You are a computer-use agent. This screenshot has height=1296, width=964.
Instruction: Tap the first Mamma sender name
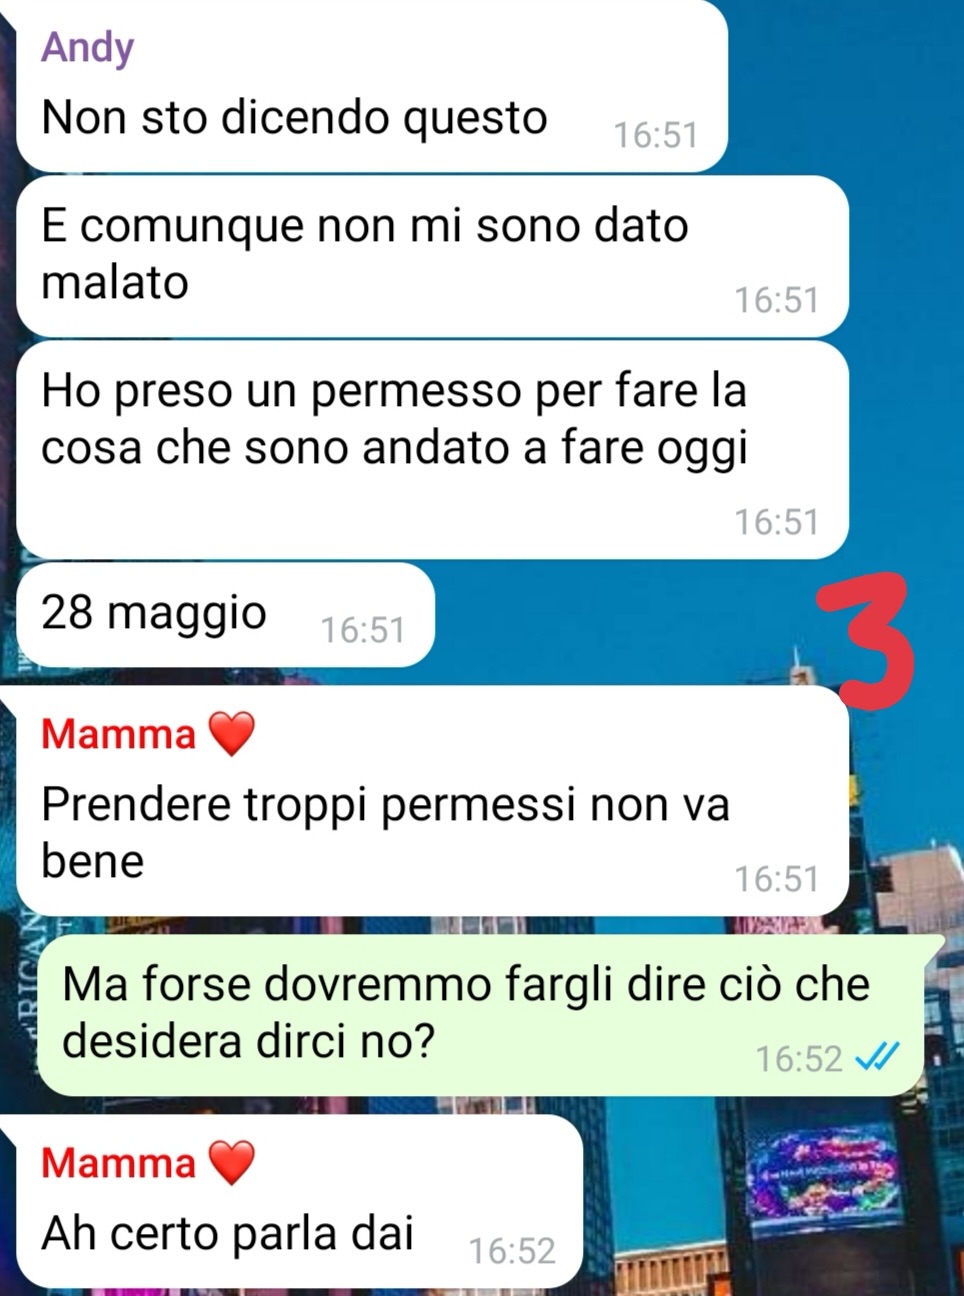tap(118, 734)
